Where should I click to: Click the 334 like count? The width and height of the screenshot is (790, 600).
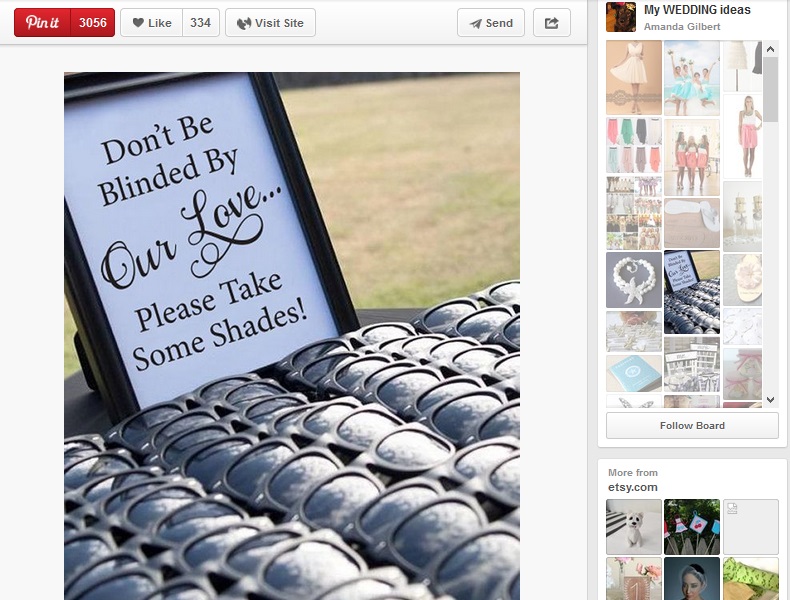pyautogui.click(x=200, y=23)
